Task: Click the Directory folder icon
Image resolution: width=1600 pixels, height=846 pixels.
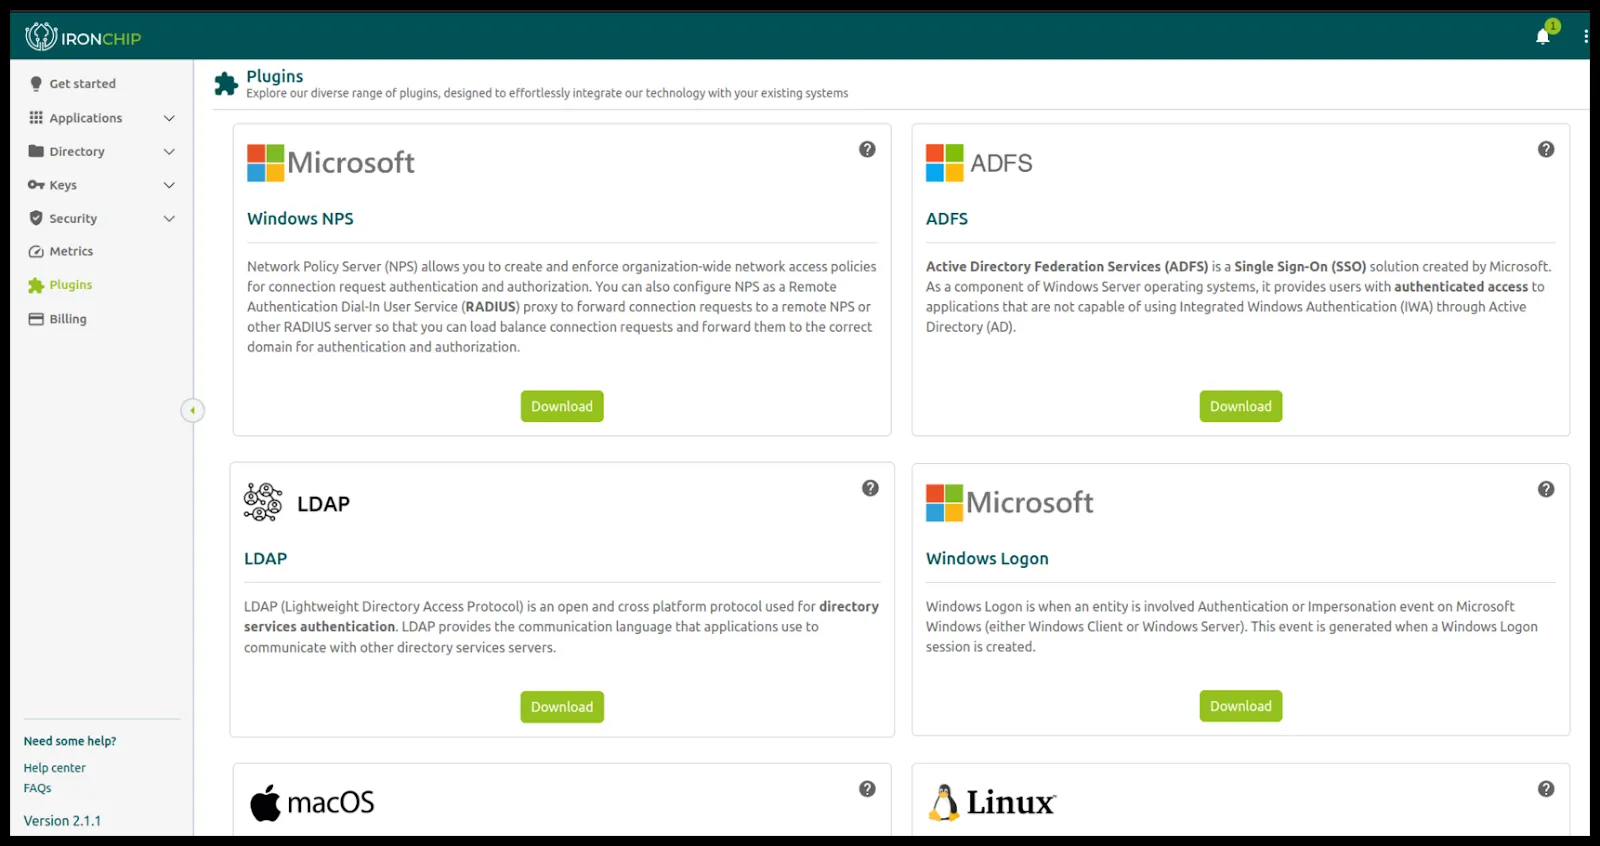Action: point(36,151)
